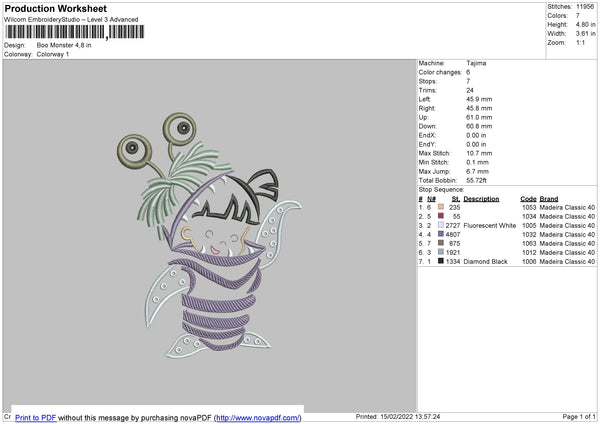Click the stitch count 4807 in stop sequence
Image resolution: width=600 pixels, height=424 pixels.
pos(453,234)
